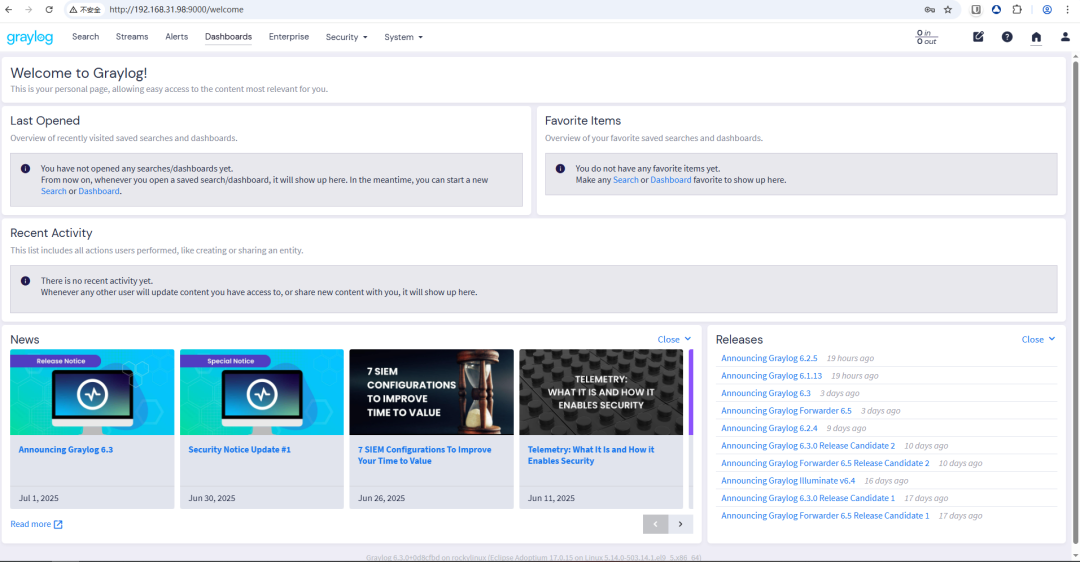Click the browser address bar URL

(x=176, y=10)
